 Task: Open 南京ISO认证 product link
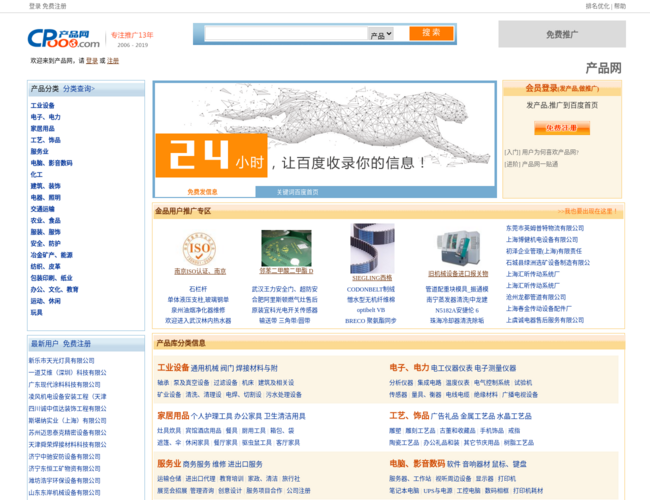200,271
